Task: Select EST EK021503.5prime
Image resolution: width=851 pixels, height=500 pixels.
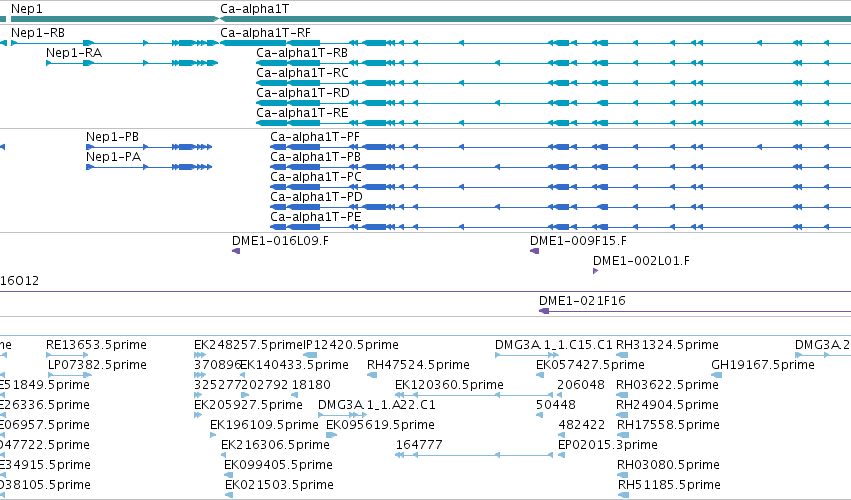Action: (279, 486)
